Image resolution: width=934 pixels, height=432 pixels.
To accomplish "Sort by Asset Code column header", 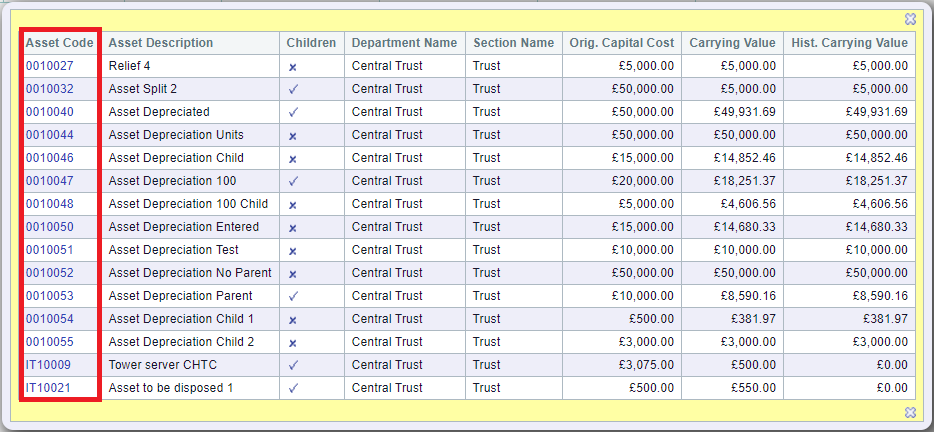I will [60, 43].
